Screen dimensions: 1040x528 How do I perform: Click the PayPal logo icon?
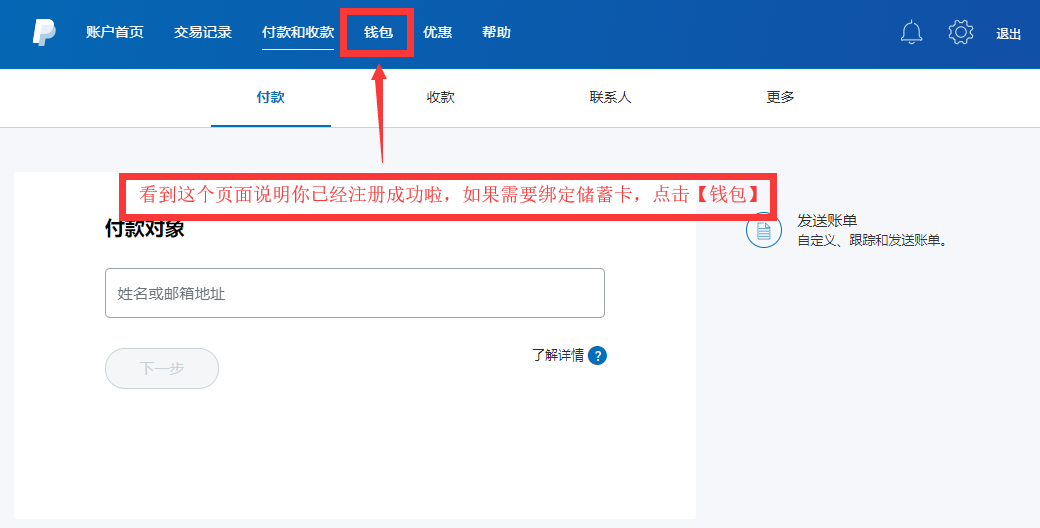tap(44, 33)
